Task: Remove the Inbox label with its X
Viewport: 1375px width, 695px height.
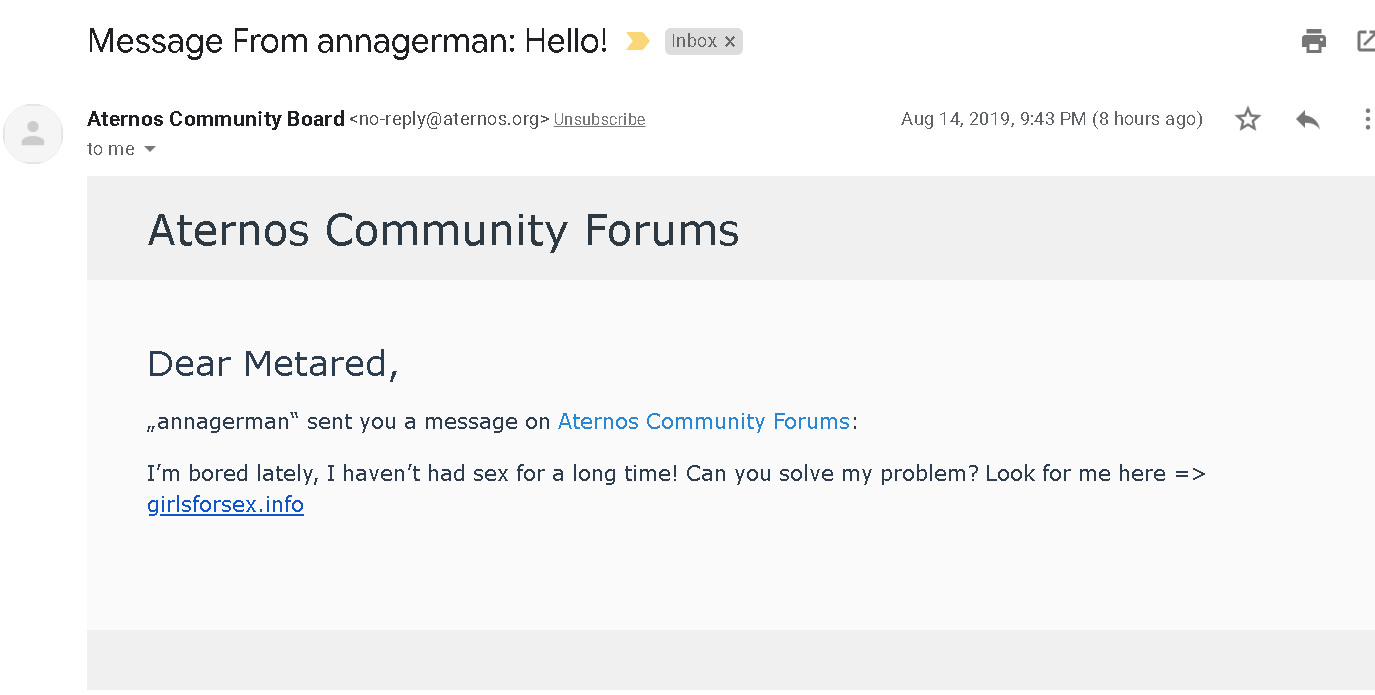Action: click(730, 42)
